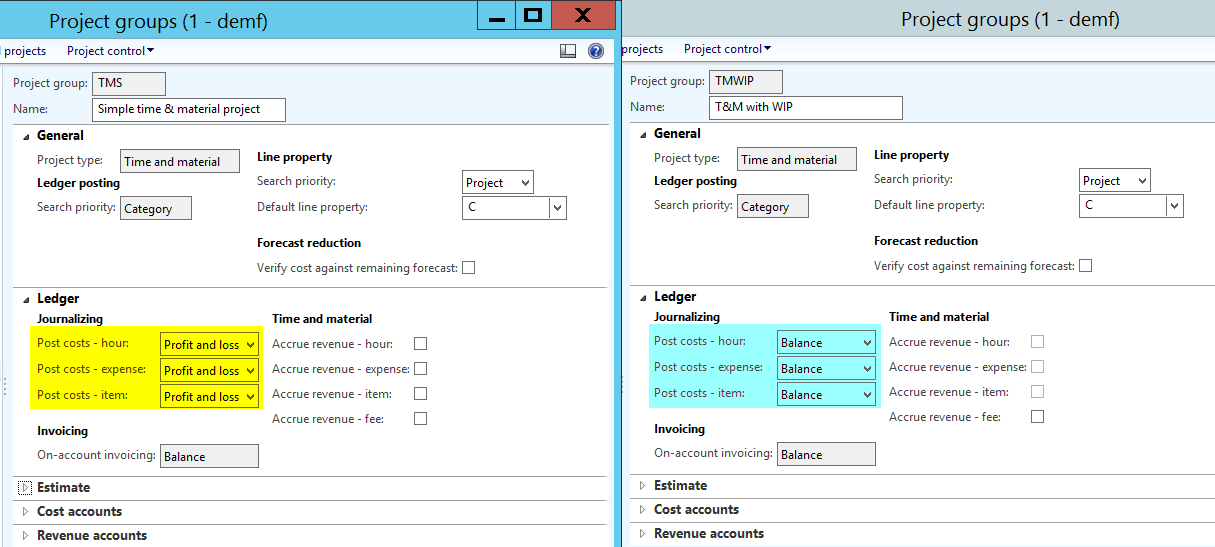Viewport: 1215px width, 547px height.
Task: Toggle Accrue revenue - fee in right form
Action: [x=1037, y=417]
